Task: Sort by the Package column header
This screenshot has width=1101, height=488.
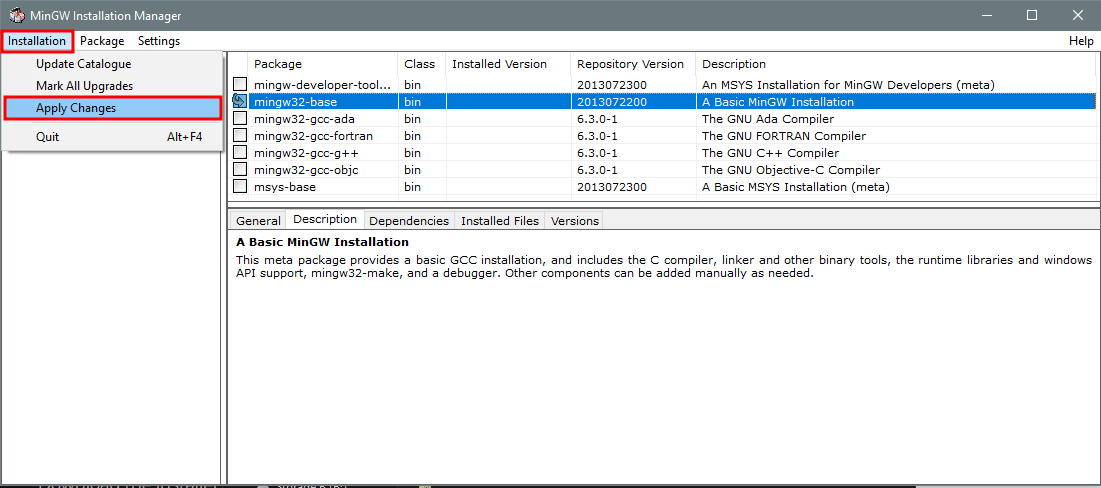Action: click(323, 64)
